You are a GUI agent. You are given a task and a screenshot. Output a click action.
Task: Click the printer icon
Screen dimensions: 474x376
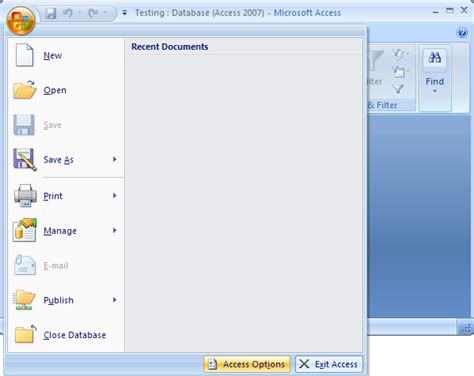25,196
